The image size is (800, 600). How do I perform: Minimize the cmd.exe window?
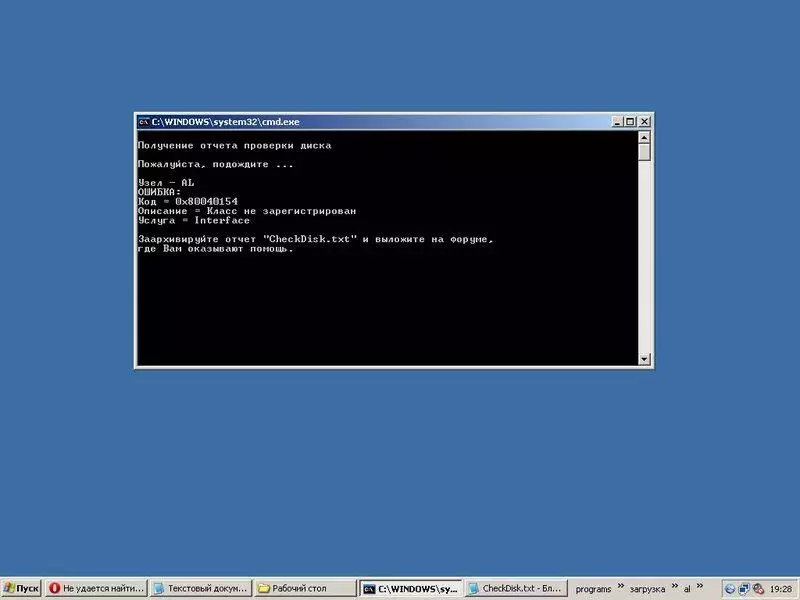click(617, 122)
